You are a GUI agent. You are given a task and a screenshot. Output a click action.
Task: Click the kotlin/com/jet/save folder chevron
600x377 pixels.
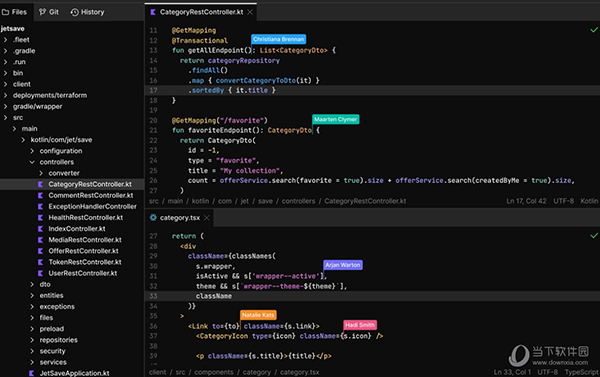(x=23, y=140)
